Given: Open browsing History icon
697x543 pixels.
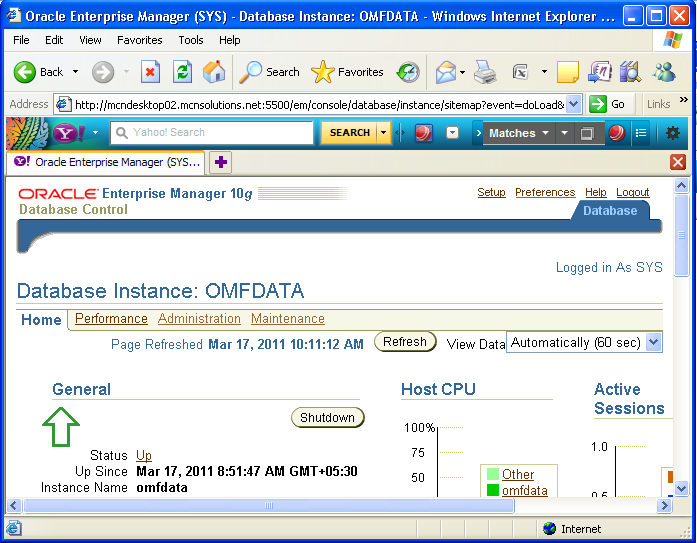Looking at the screenshot, I should (x=408, y=72).
